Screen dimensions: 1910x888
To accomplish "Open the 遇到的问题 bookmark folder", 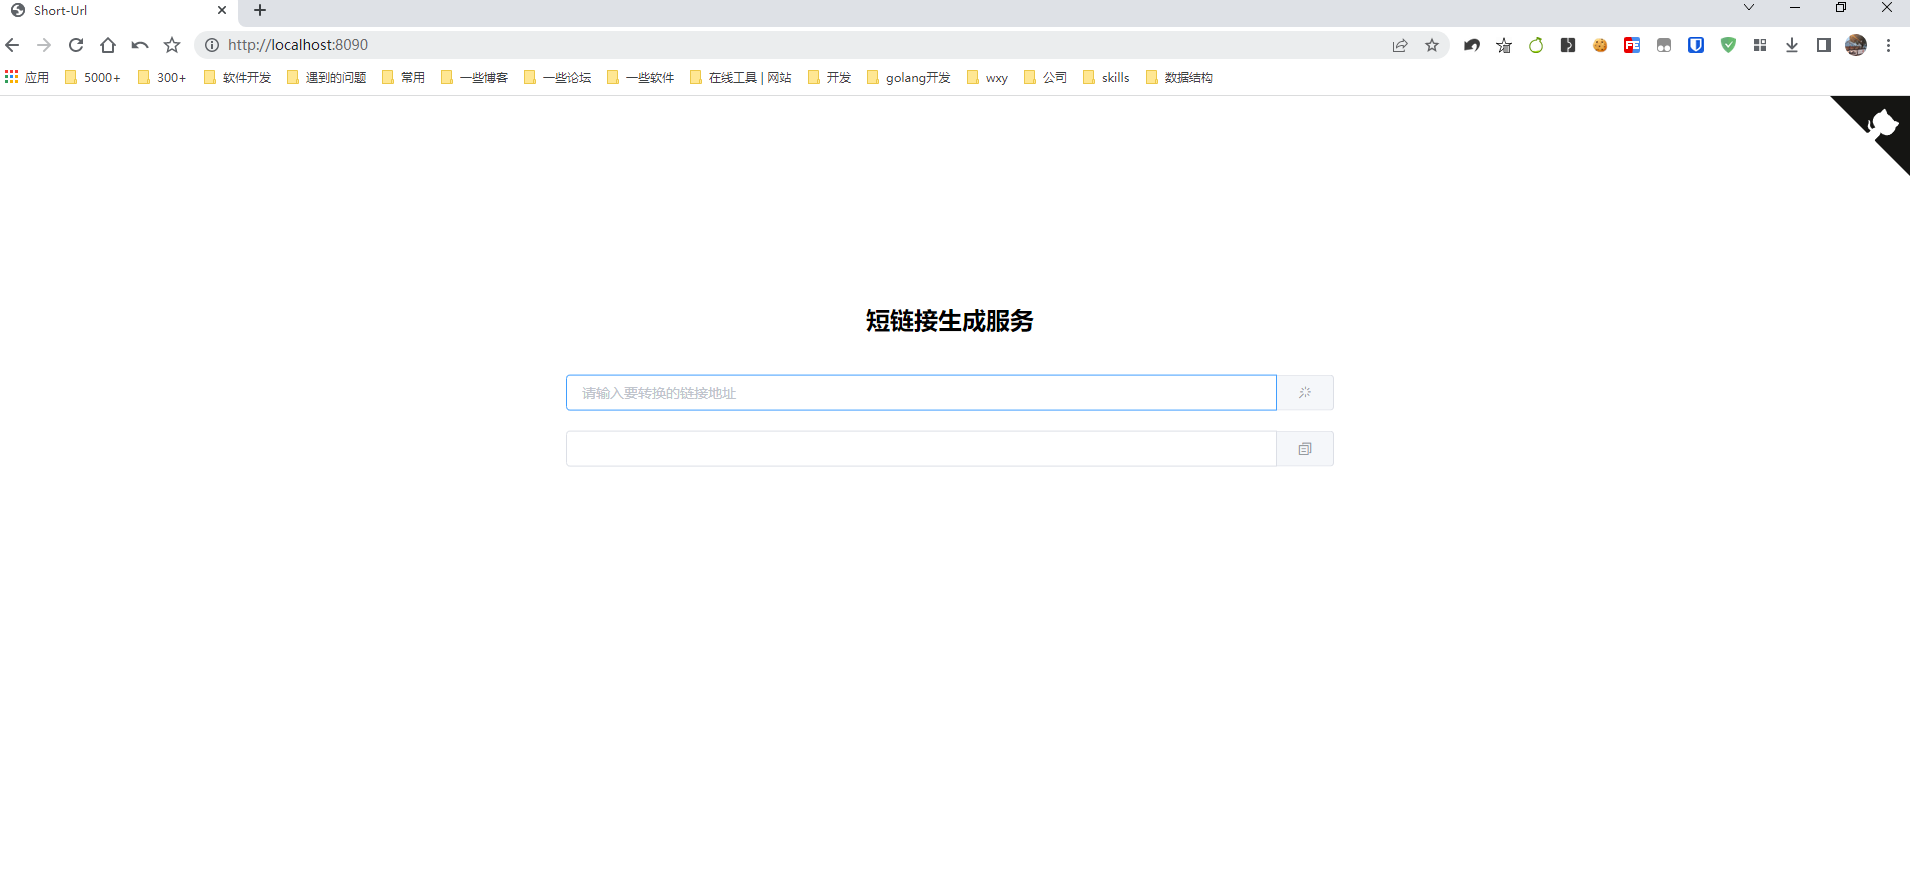I will [326, 77].
